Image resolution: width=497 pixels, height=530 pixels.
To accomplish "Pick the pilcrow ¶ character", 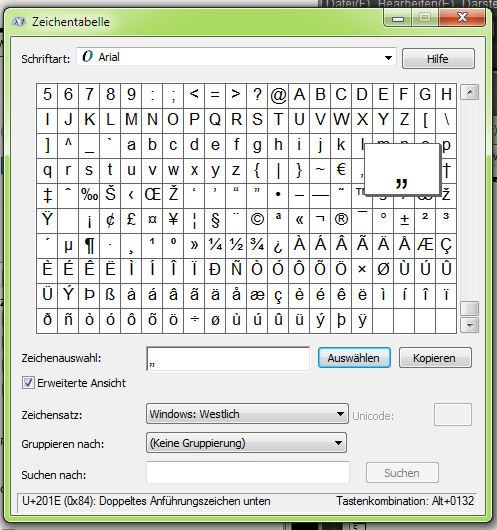I will (x=89, y=245).
